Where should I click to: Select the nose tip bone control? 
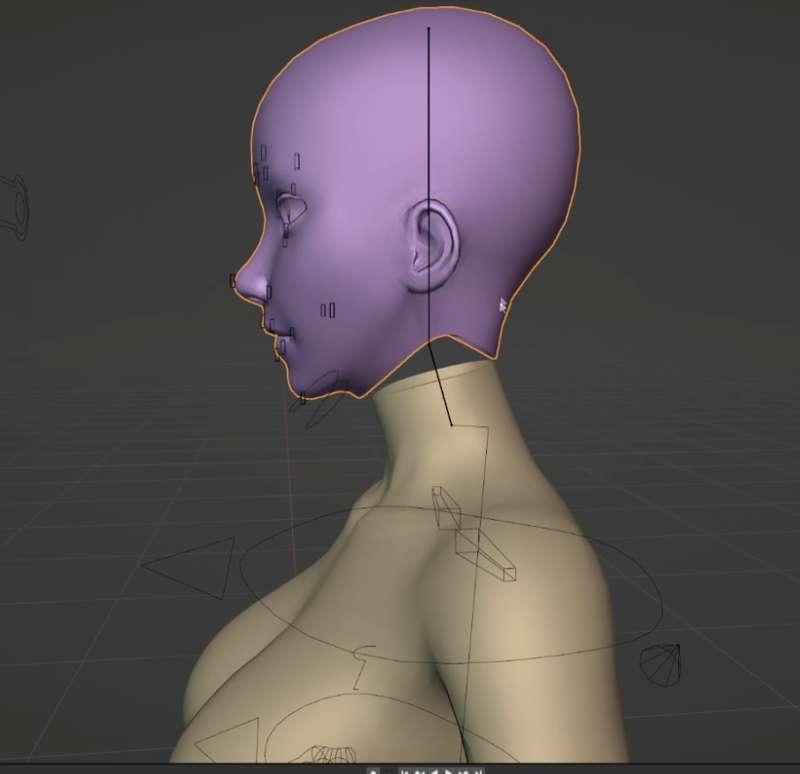click(233, 281)
